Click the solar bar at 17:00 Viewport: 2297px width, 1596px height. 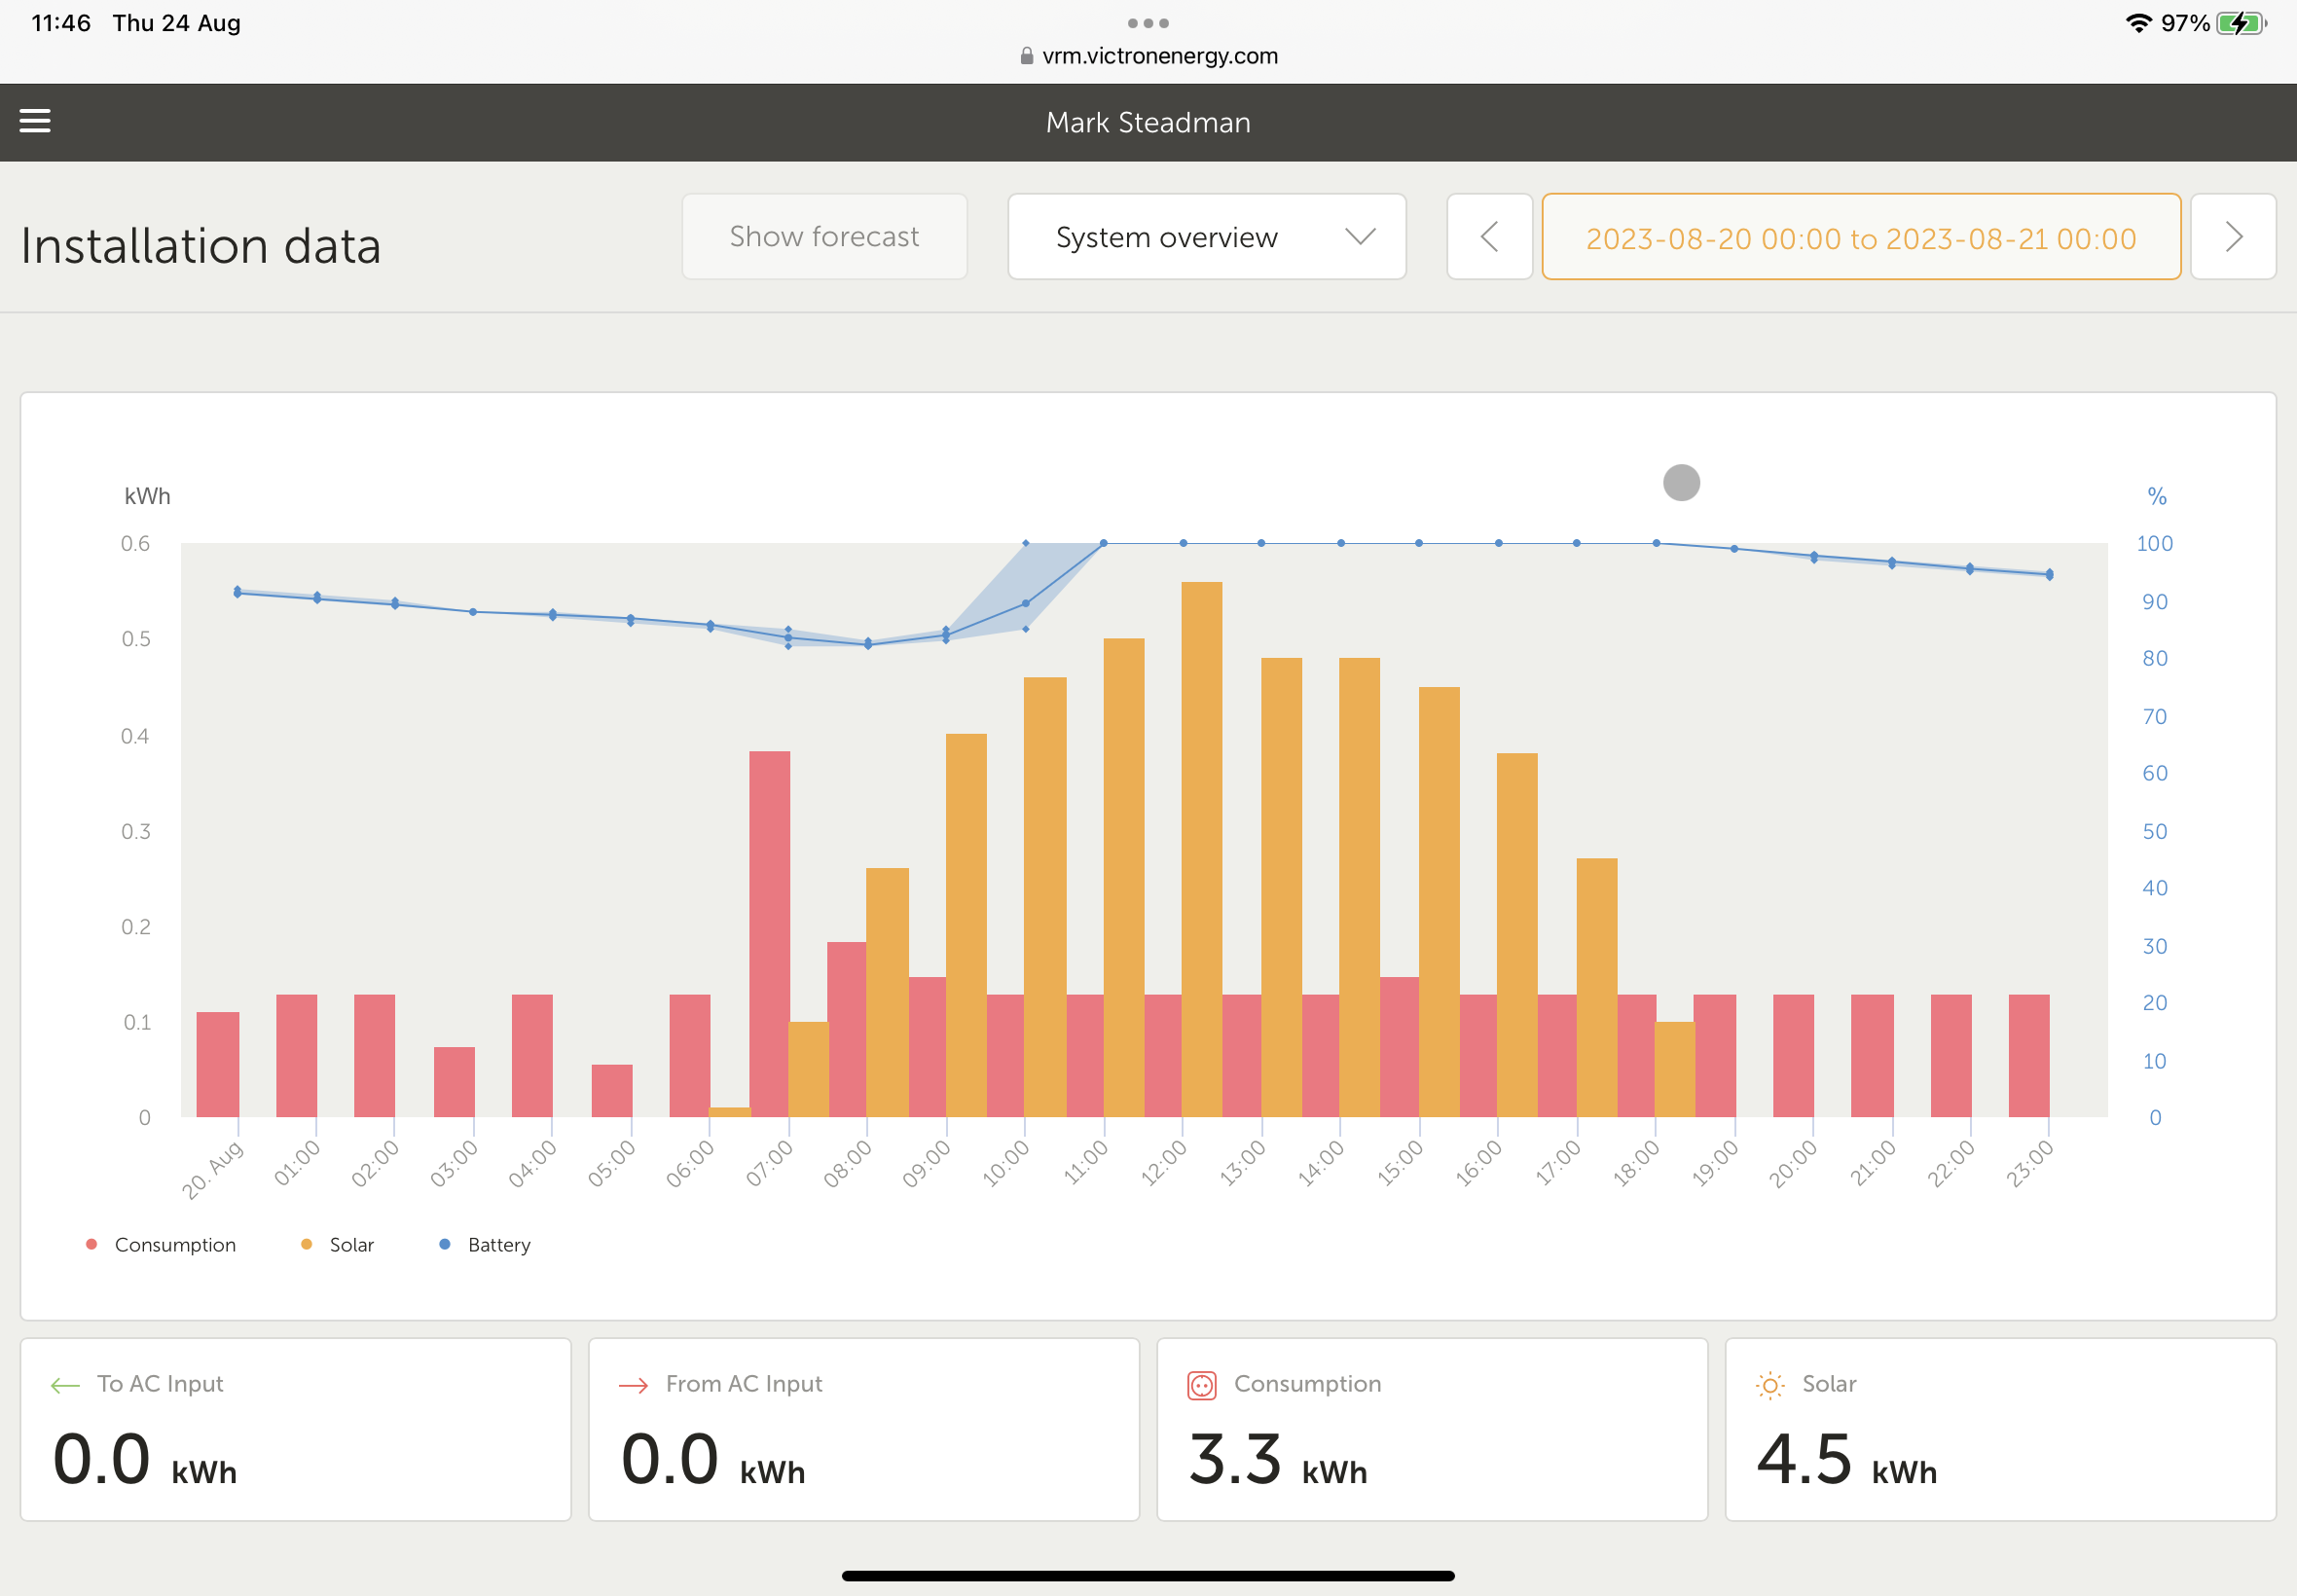click(1597, 988)
